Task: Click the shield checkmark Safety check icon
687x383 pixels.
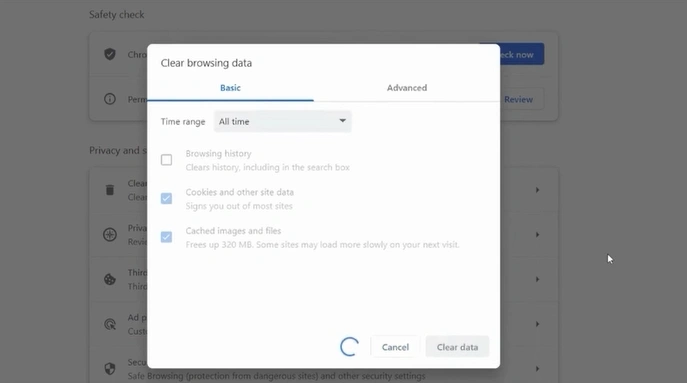Action: click(x=110, y=54)
